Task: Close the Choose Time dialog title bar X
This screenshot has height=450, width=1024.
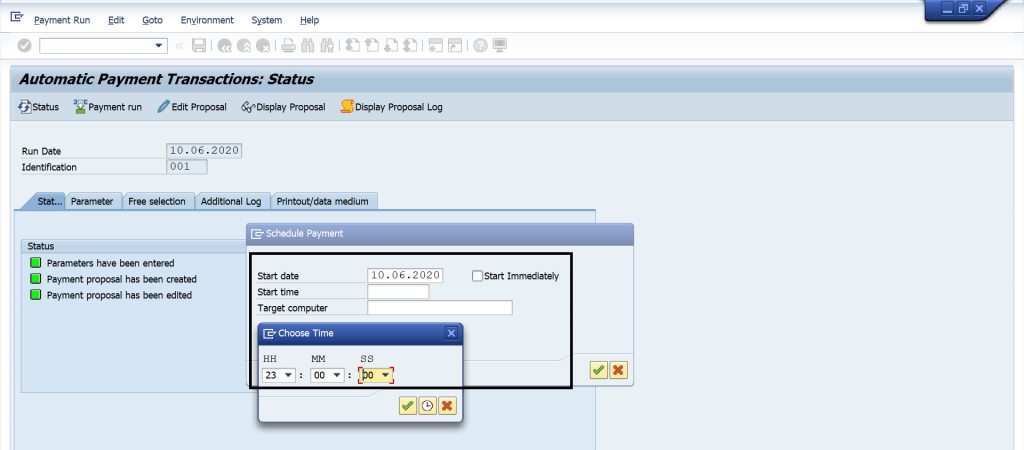Action: [451, 333]
